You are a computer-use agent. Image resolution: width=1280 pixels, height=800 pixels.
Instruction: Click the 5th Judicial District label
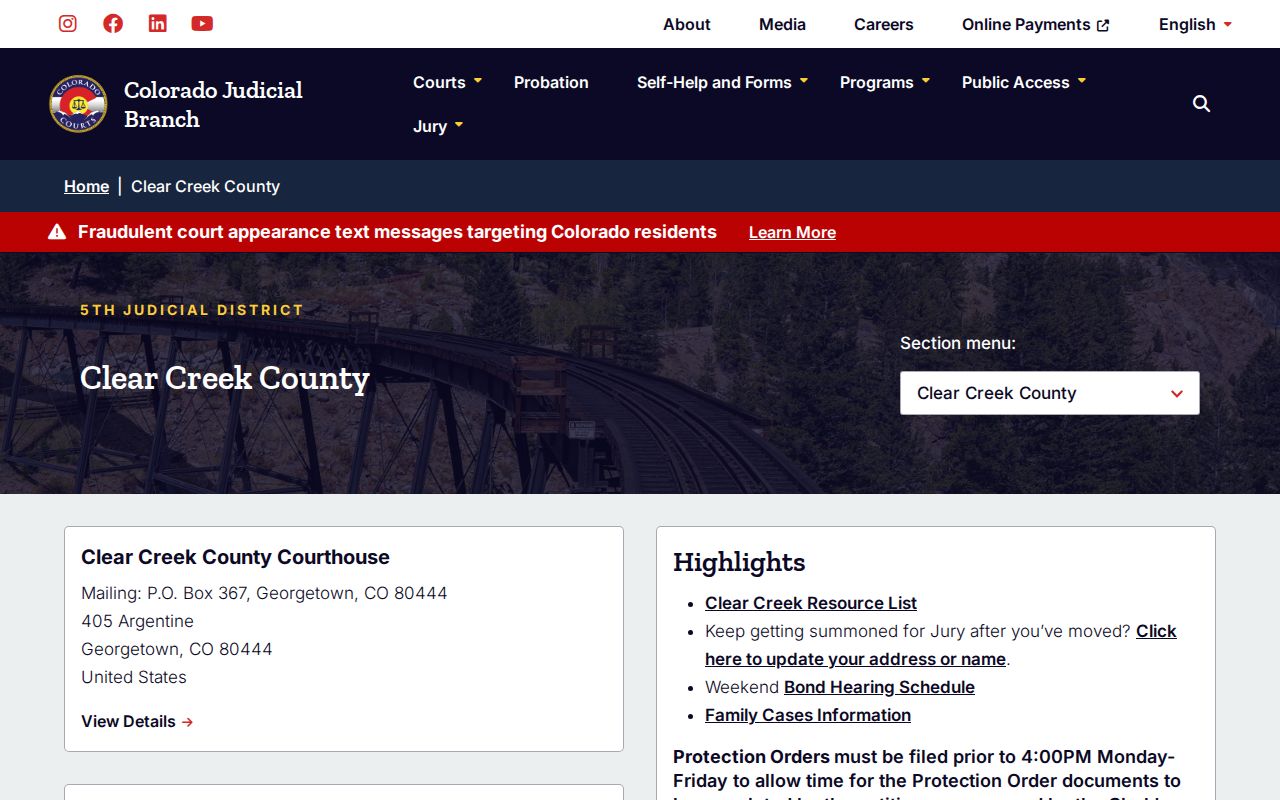192,310
